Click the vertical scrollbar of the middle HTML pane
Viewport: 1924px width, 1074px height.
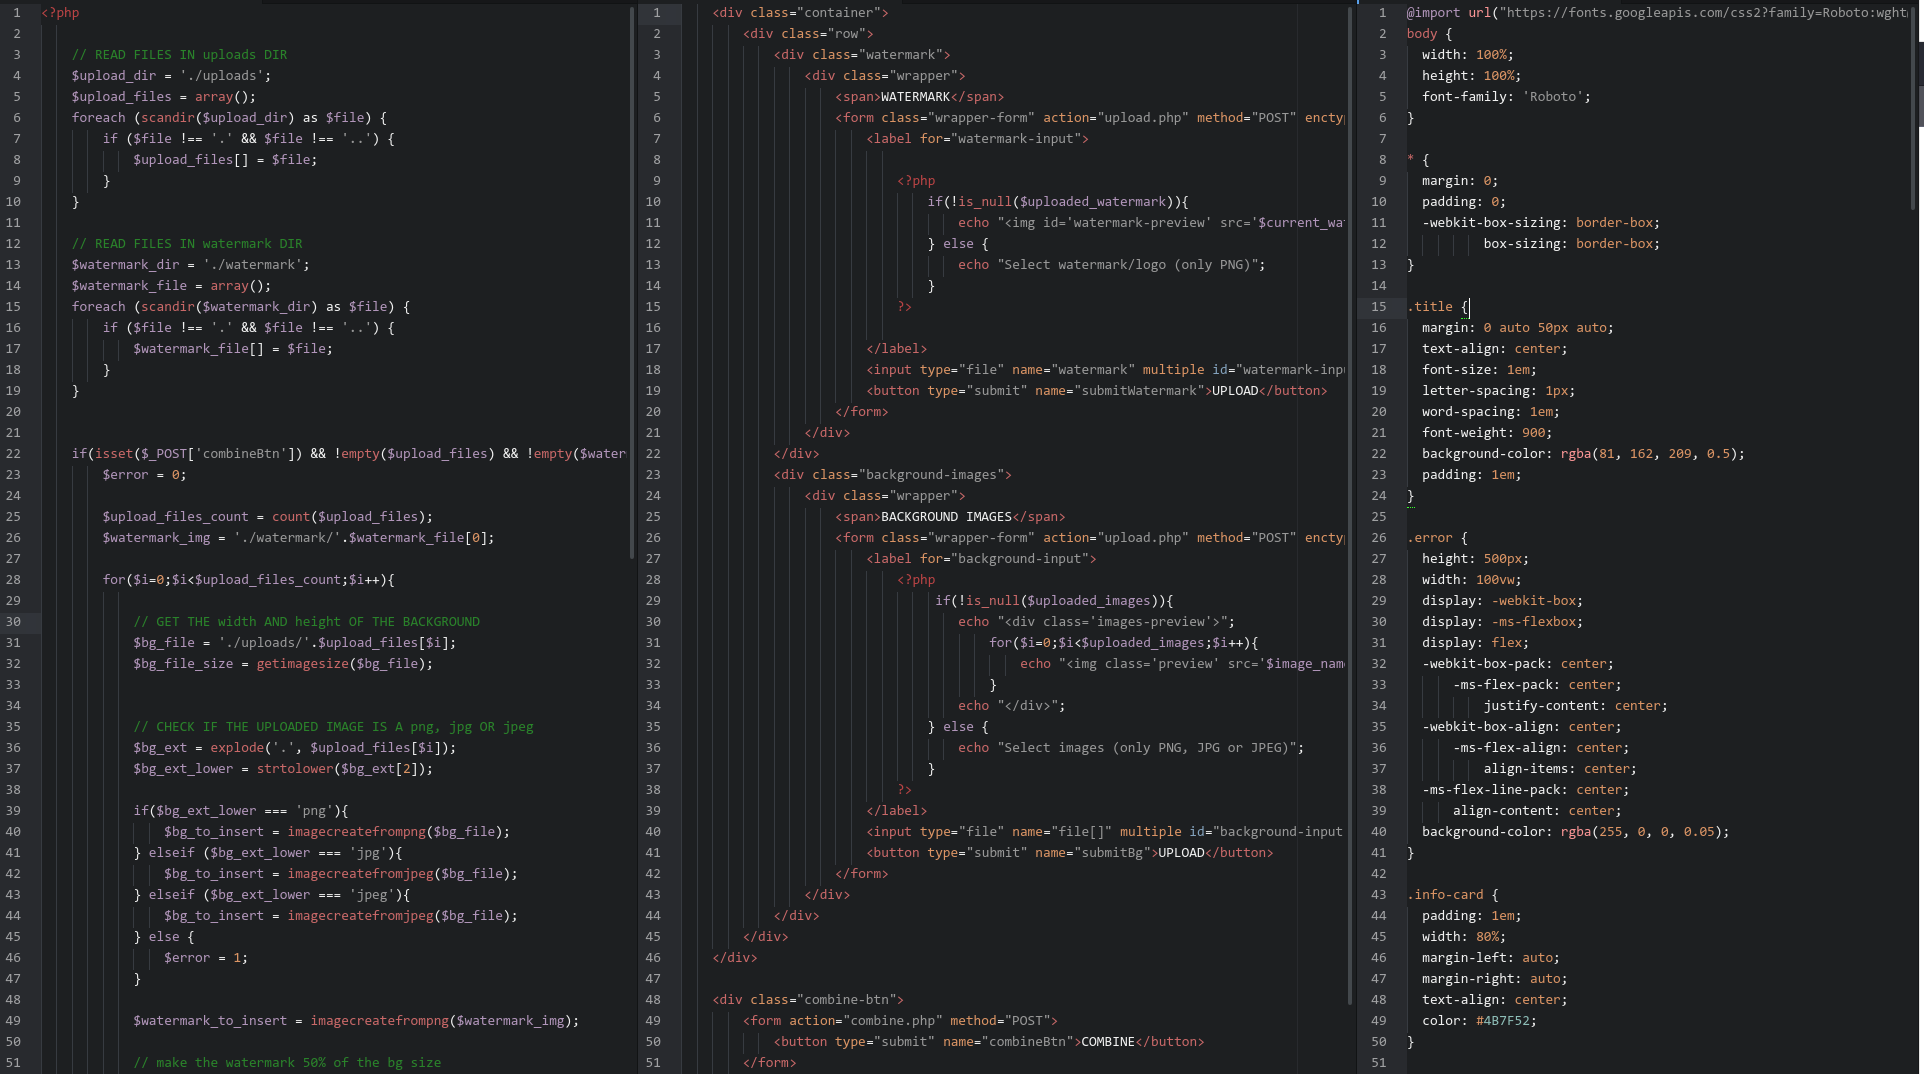pos(1350,505)
